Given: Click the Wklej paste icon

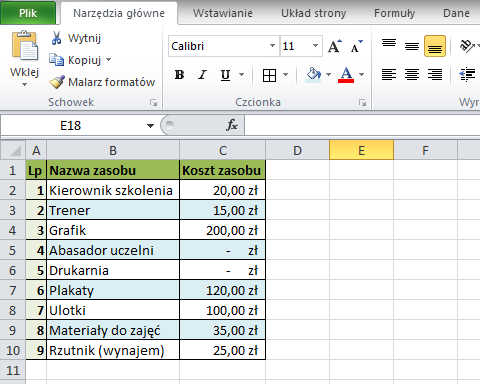Looking at the screenshot, I should pos(25,46).
